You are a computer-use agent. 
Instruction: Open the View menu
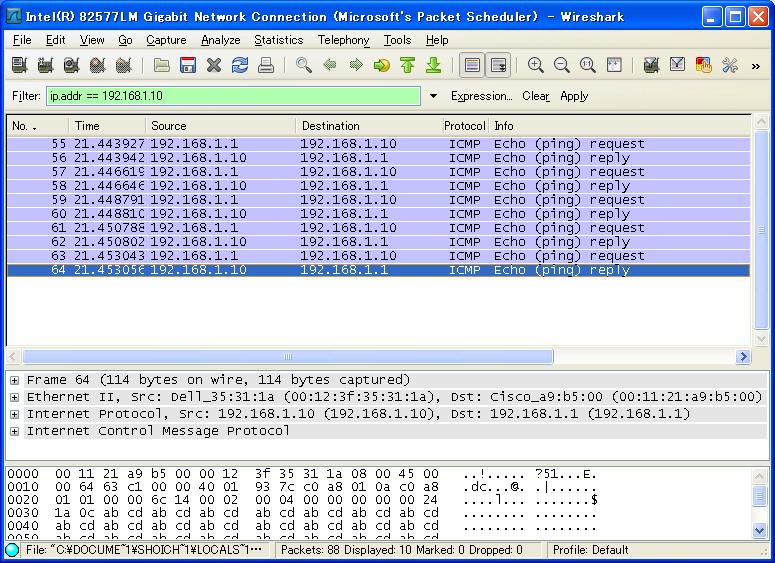[x=92, y=40]
